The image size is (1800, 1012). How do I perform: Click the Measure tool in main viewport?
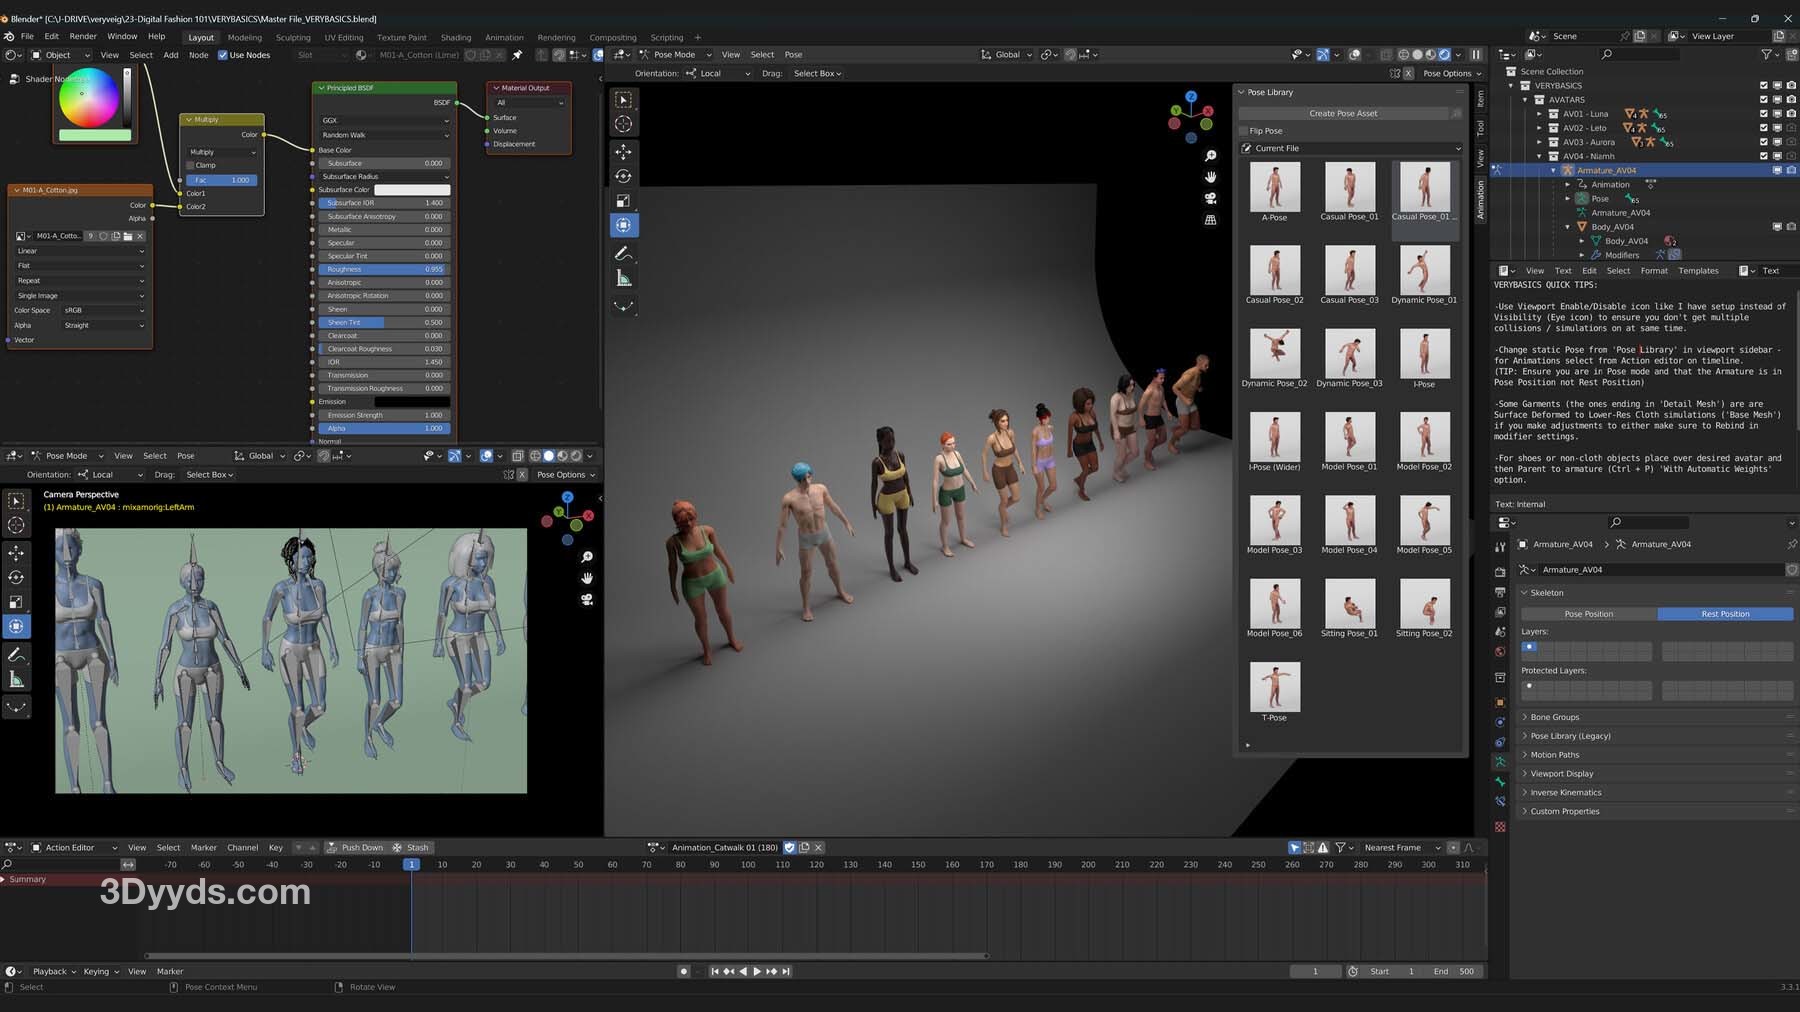[x=623, y=279]
